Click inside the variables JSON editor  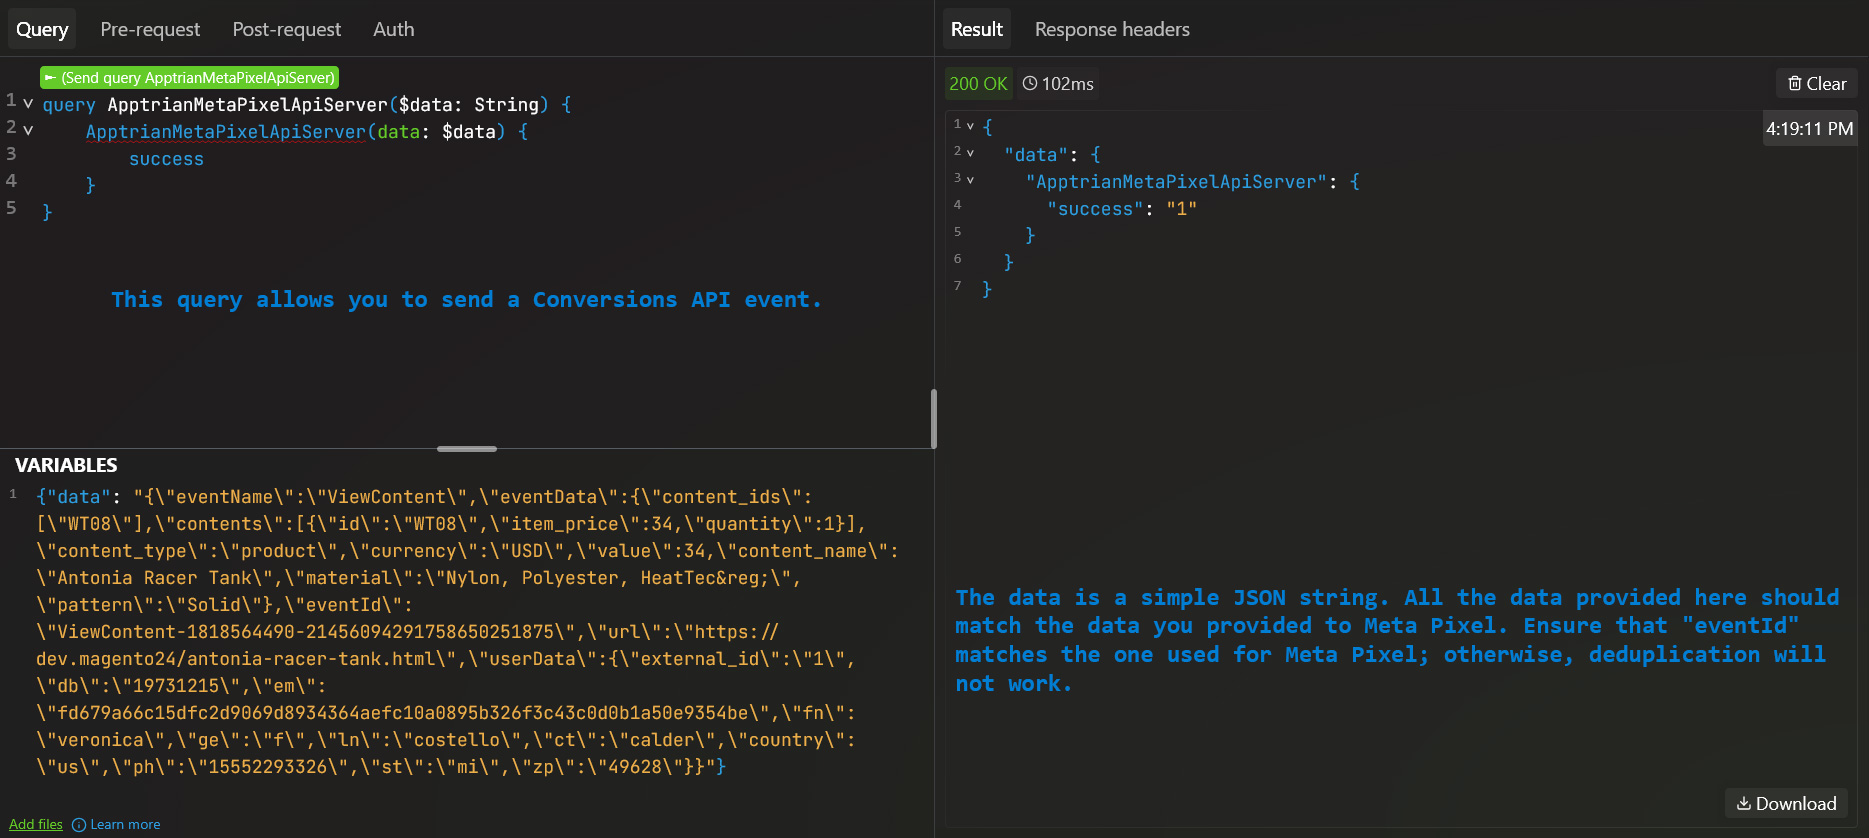[x=467, y=632]
